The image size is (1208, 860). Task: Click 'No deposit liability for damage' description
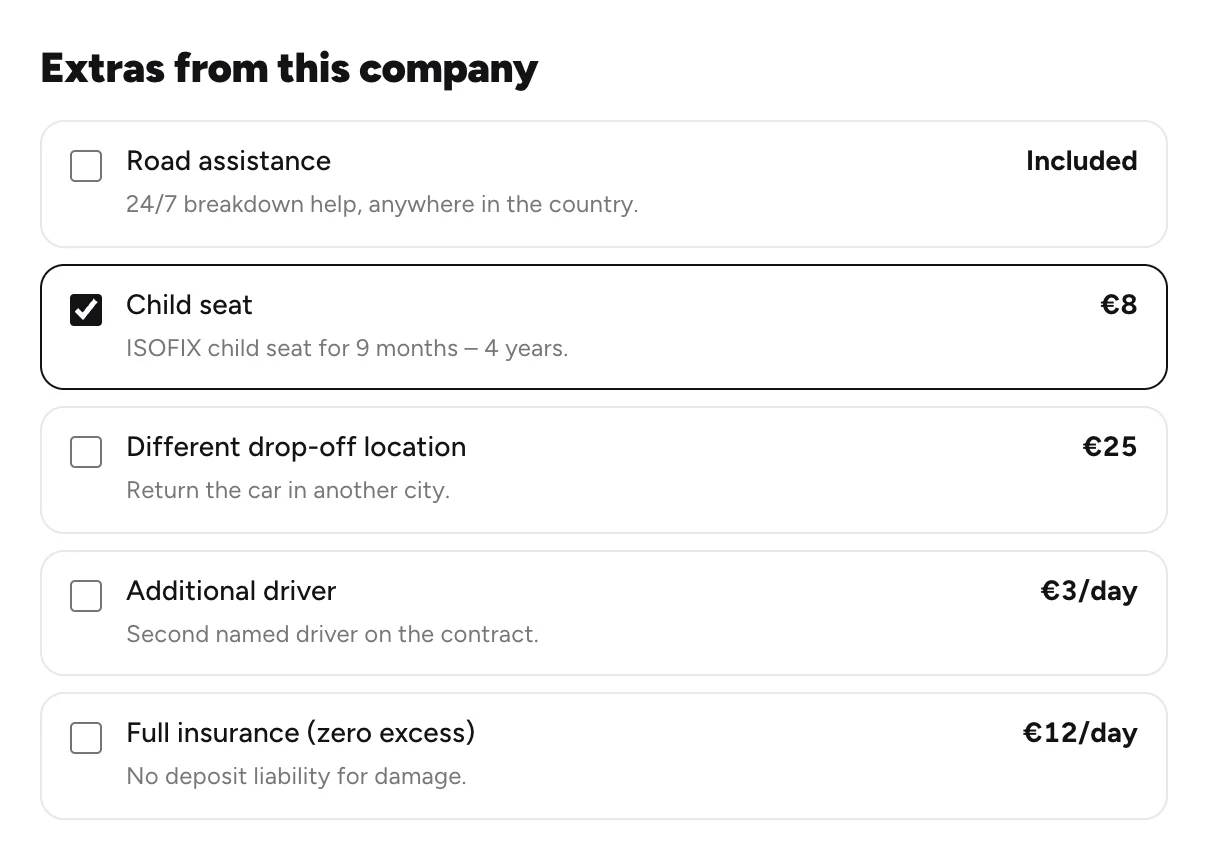tap(297, 777)
